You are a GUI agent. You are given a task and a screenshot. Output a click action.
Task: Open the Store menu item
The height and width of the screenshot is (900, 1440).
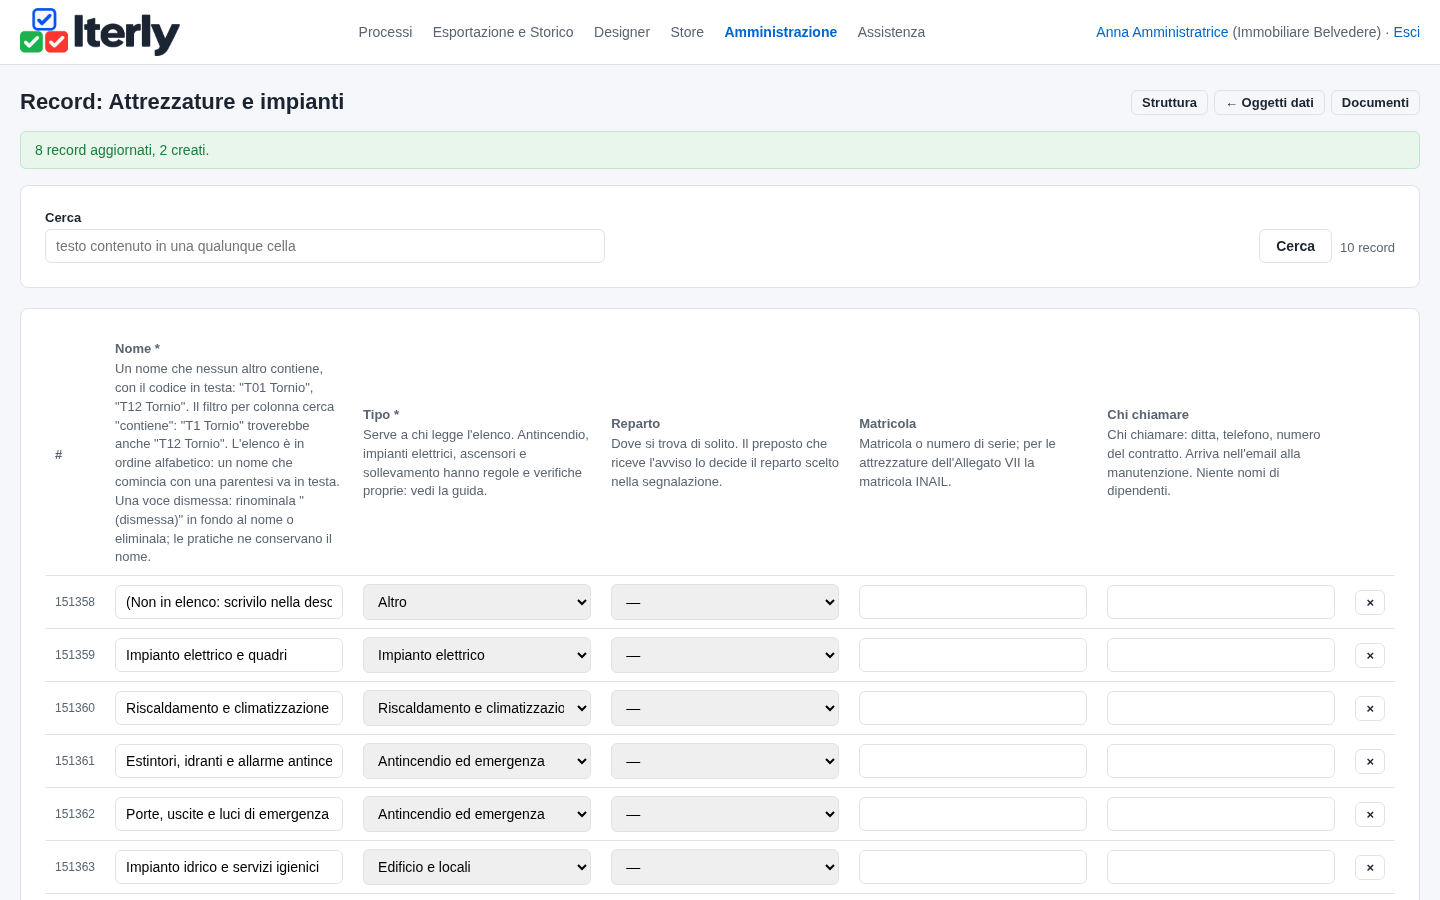point(687,32)
